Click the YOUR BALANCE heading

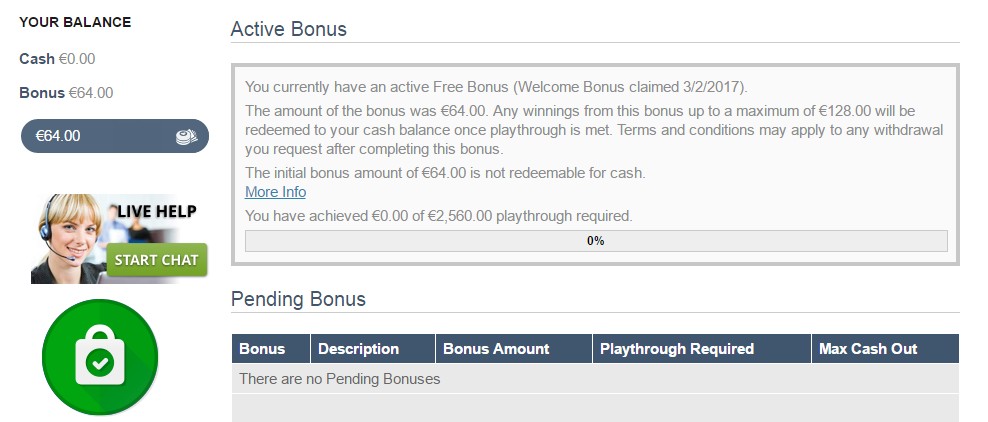[75, 22]
